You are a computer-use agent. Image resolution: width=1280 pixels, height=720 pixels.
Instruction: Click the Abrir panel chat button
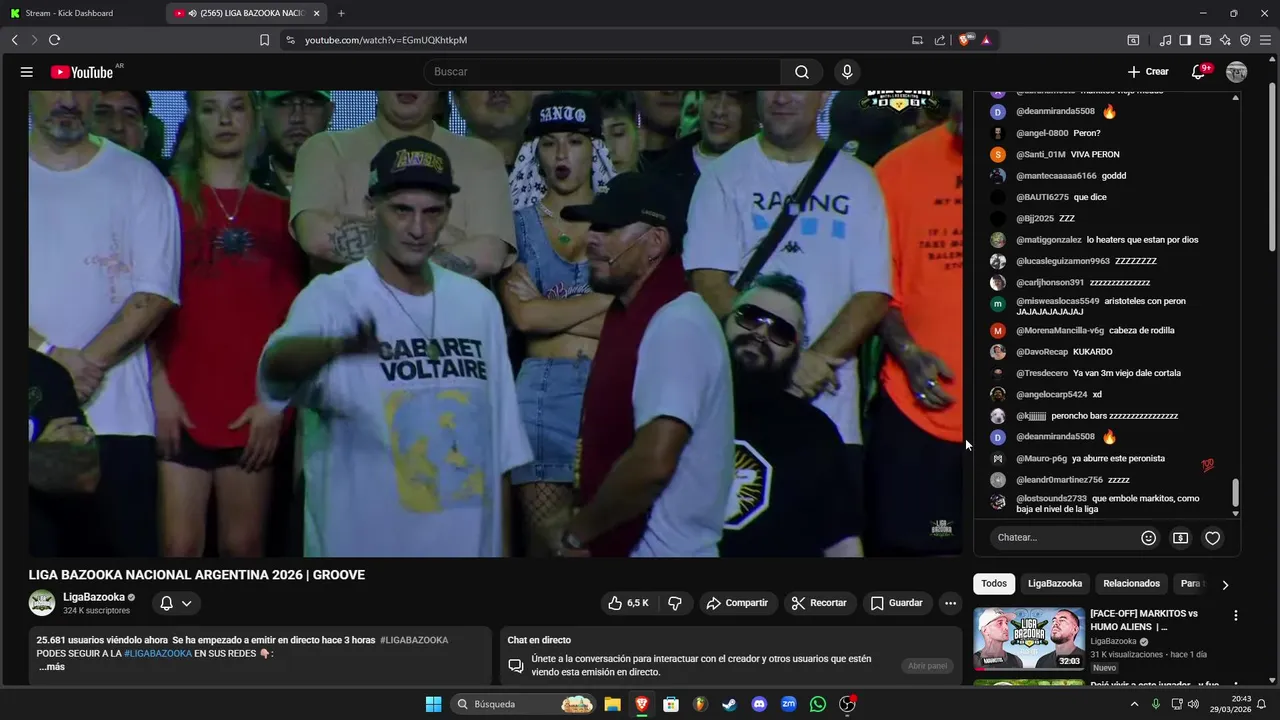(927, 666)
